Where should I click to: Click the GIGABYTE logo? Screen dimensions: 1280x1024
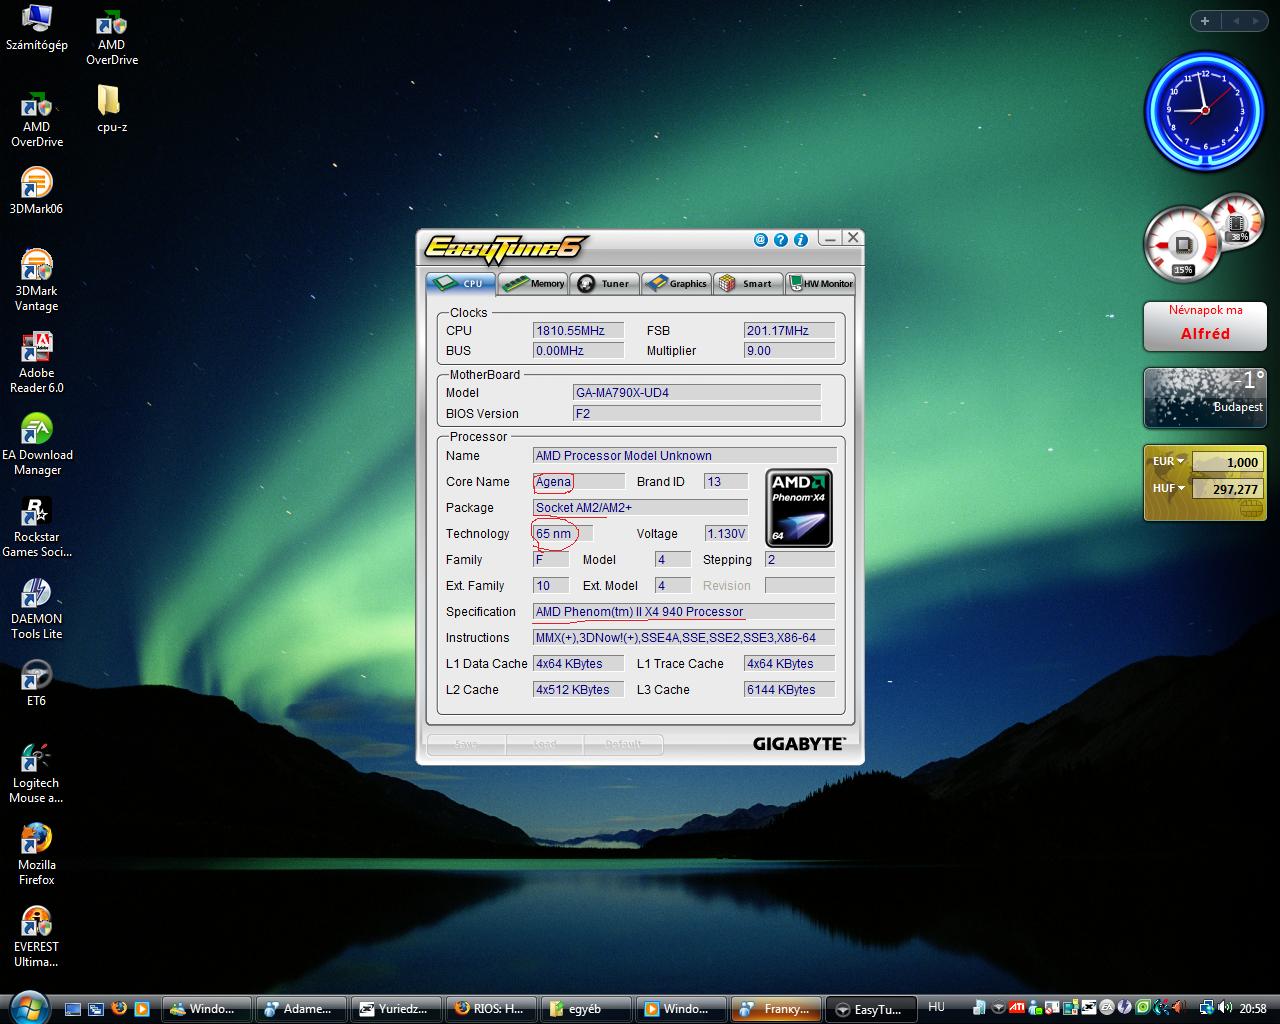(x=798, y=744)
